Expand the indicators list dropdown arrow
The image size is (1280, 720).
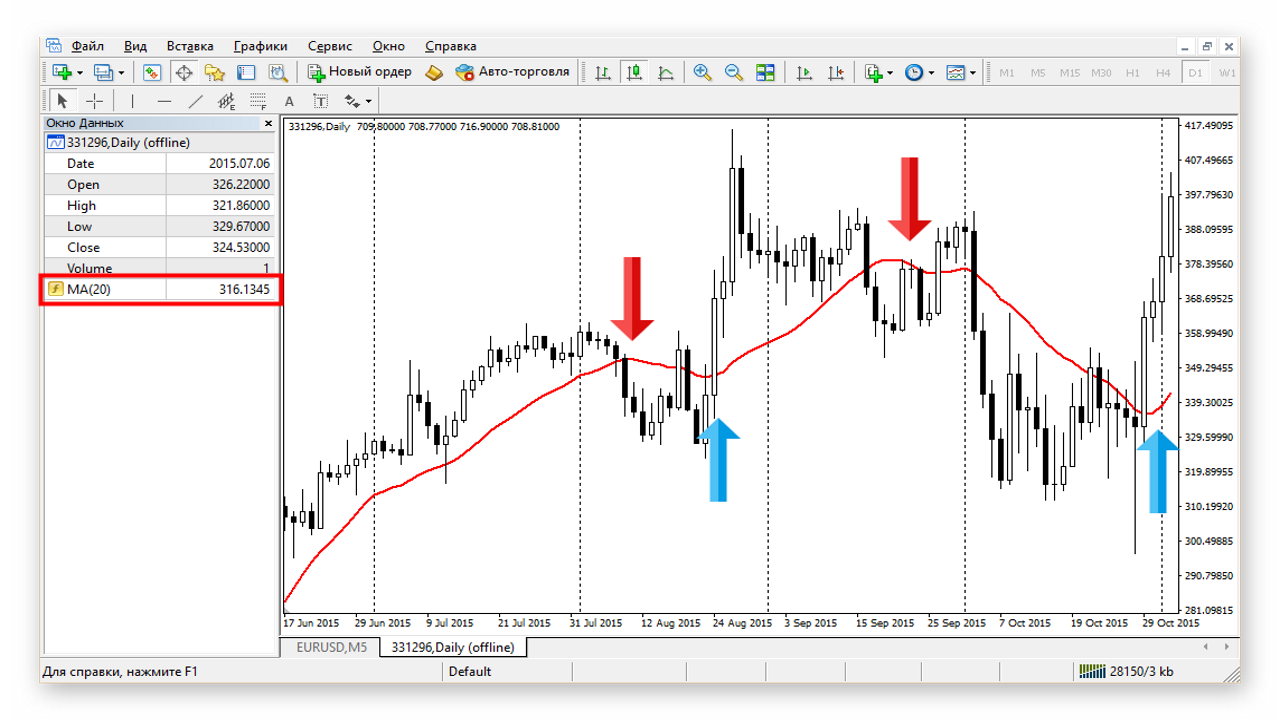[890, 73]
